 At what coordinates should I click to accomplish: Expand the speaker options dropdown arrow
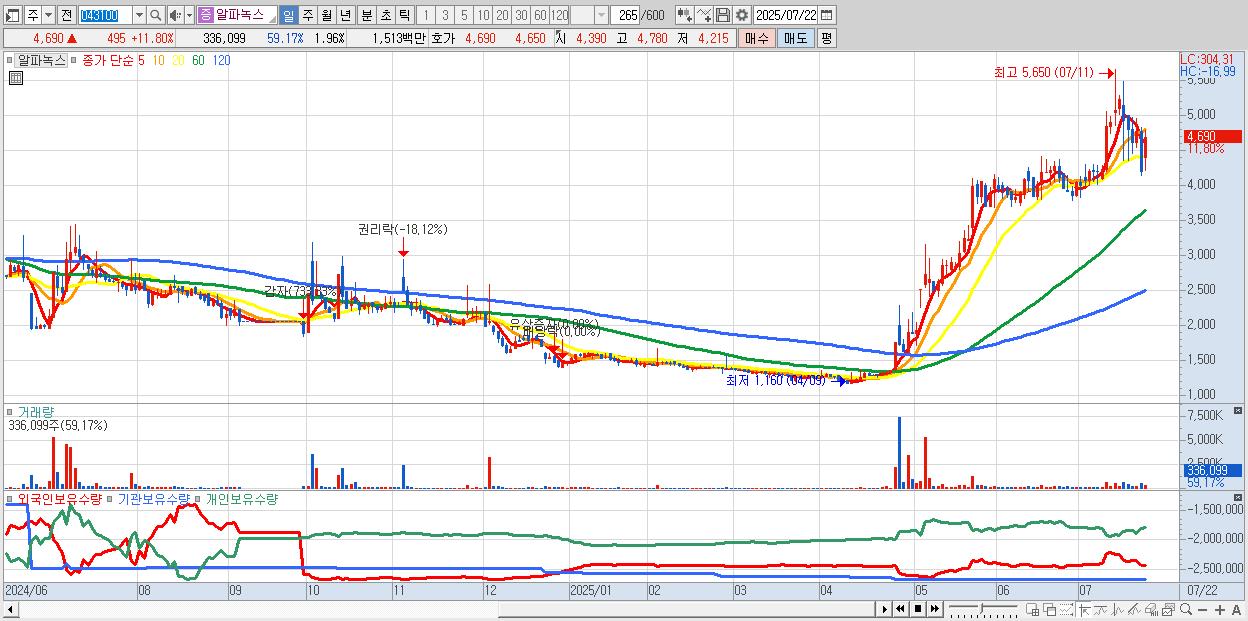click(x=189, y=15)
